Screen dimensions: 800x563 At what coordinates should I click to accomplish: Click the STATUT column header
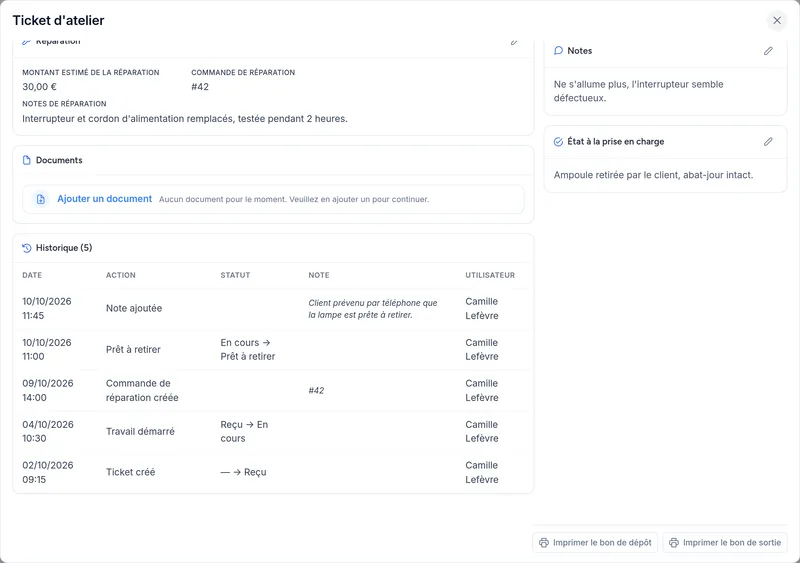235,275
